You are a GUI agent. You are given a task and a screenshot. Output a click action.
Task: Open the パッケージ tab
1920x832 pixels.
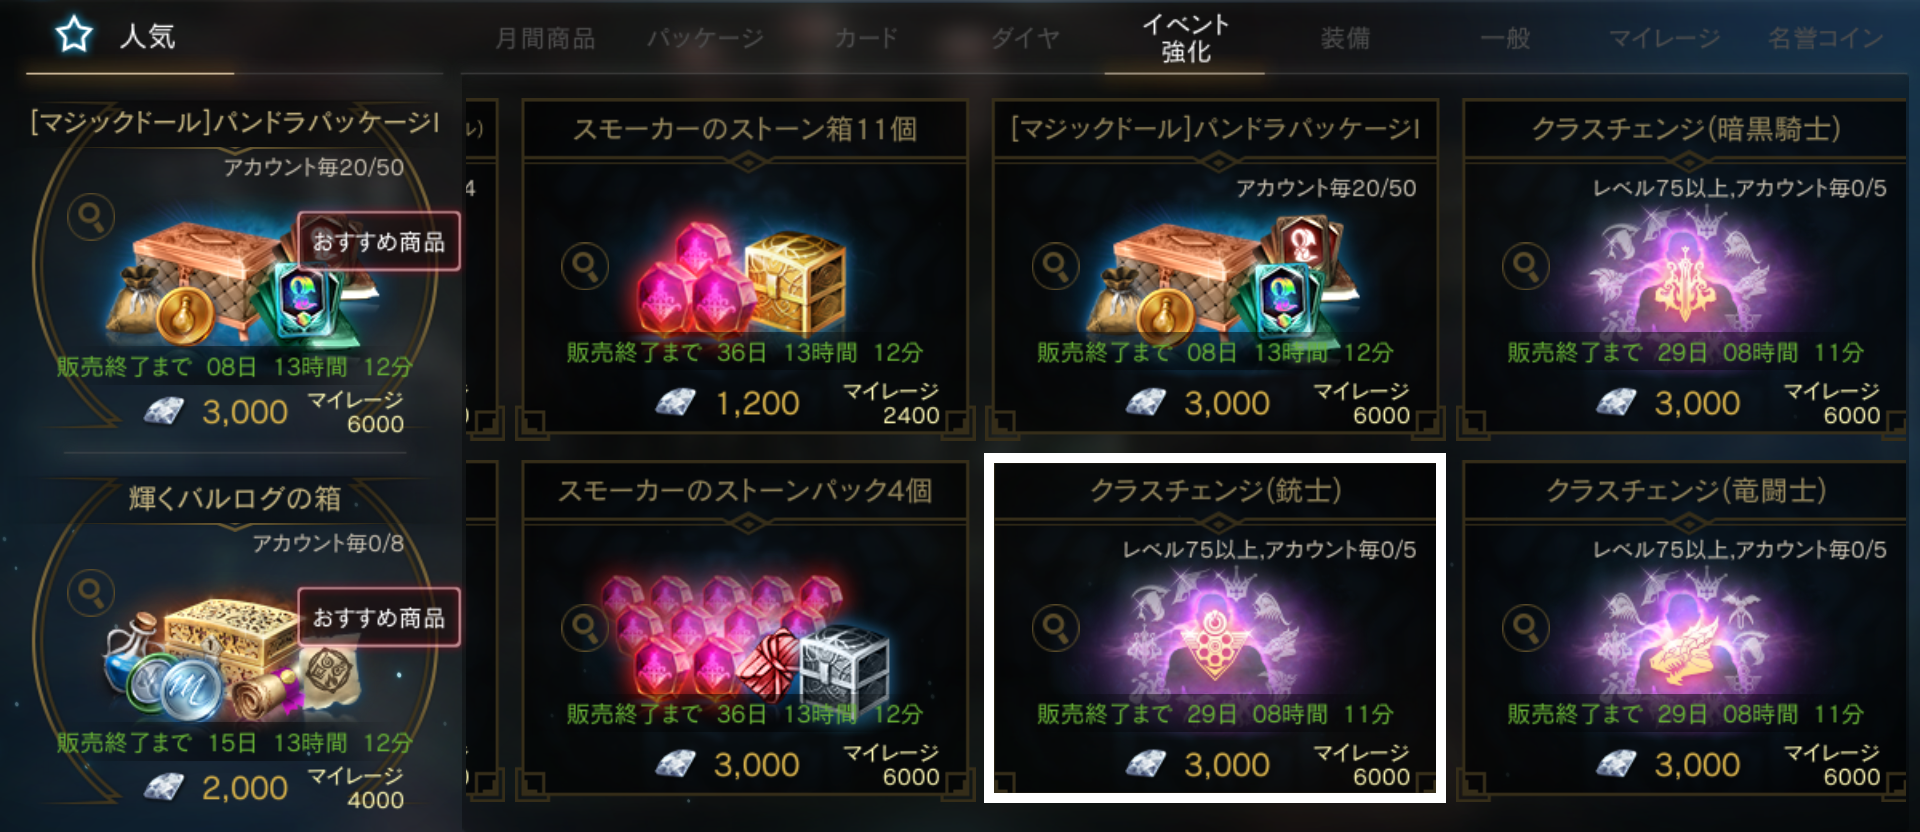705,39
